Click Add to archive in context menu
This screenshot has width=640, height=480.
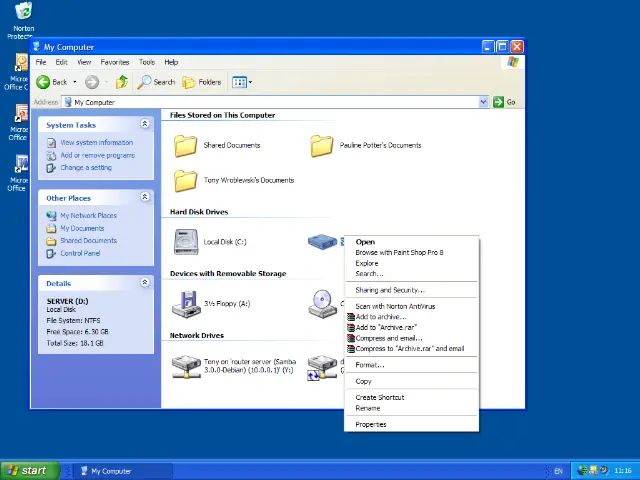[380, 317]
